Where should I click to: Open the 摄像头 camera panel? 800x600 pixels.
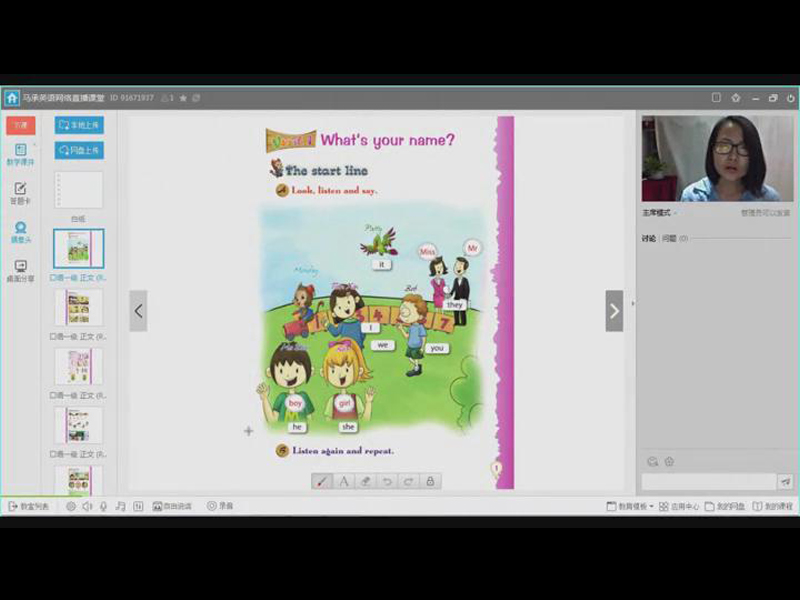[20, 232]
